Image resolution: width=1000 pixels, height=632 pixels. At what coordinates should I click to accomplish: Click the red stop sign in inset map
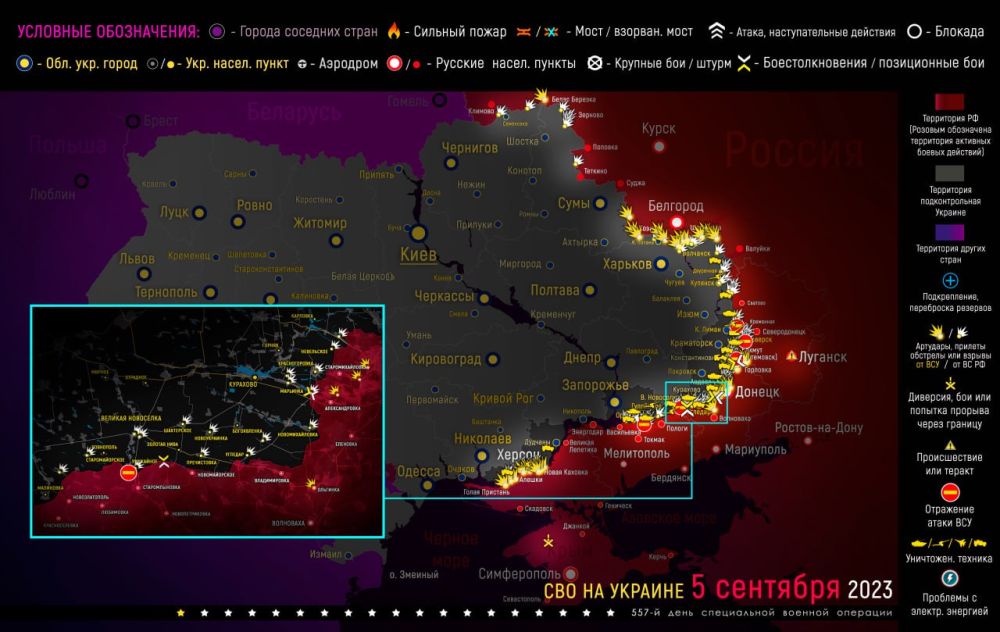[128, 473]
